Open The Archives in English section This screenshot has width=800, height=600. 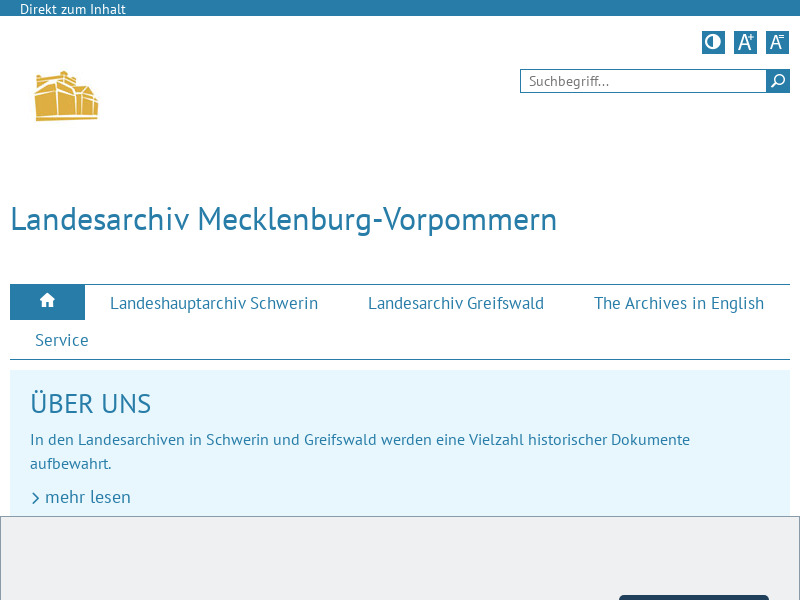click(679, 303)
